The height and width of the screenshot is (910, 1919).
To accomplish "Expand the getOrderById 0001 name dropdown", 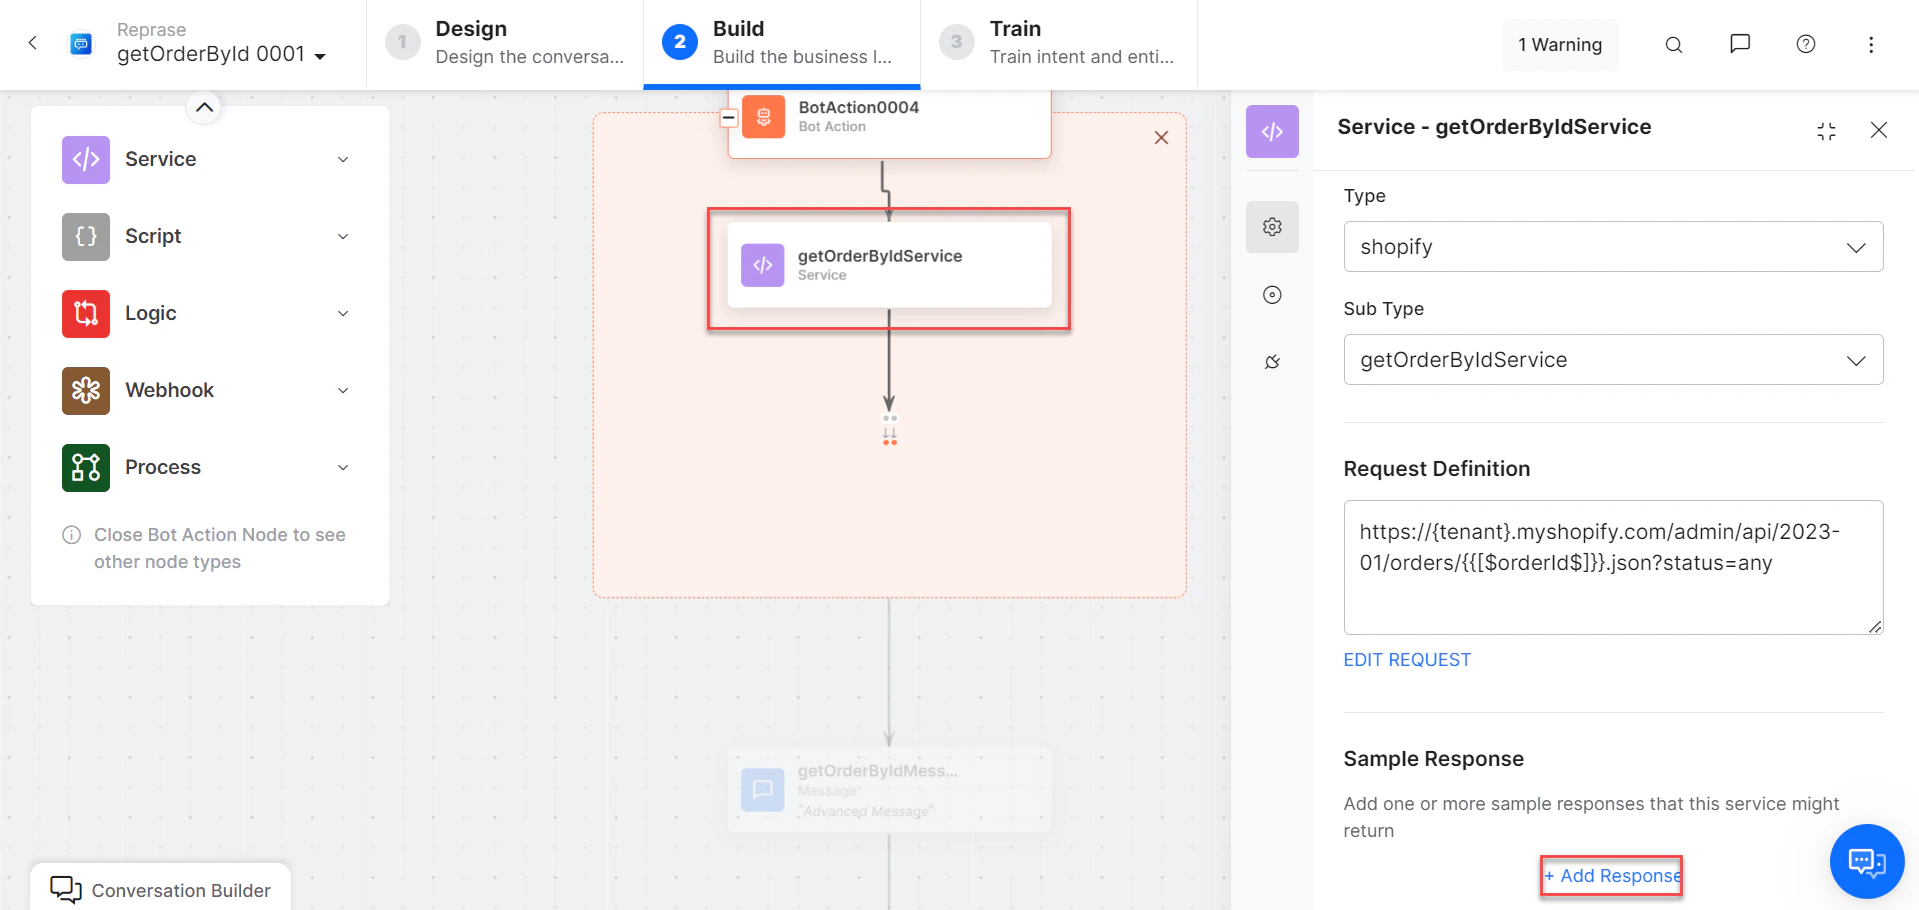I will 321,57.
